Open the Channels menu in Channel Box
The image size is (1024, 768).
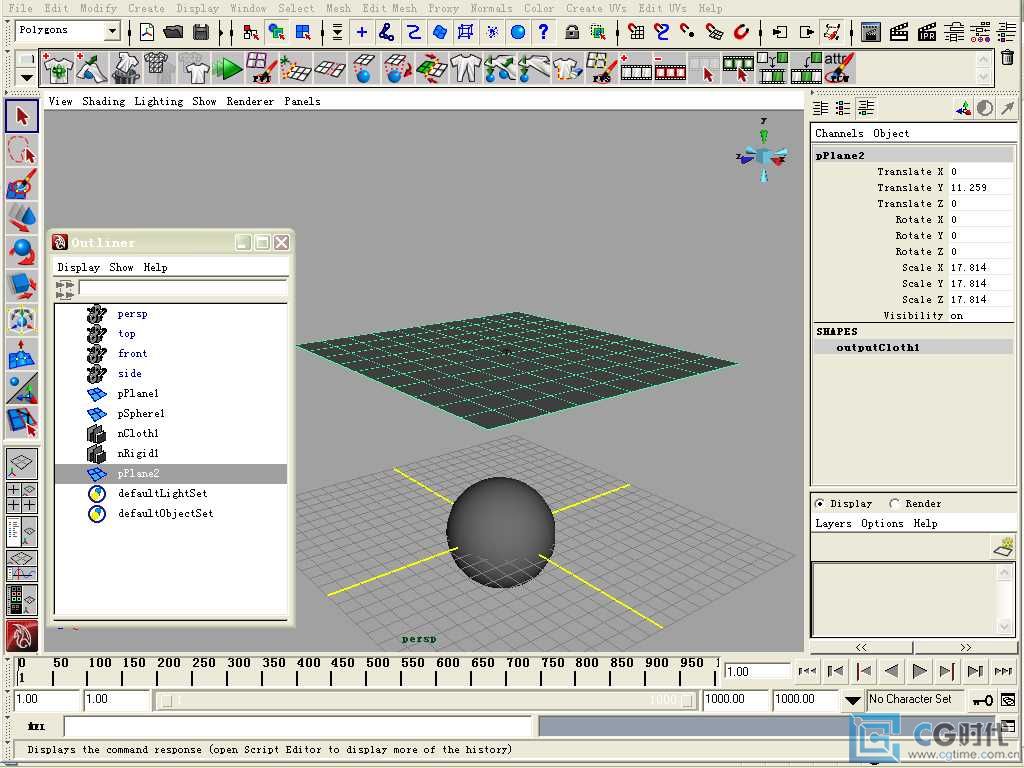click(x=839, y=133)
